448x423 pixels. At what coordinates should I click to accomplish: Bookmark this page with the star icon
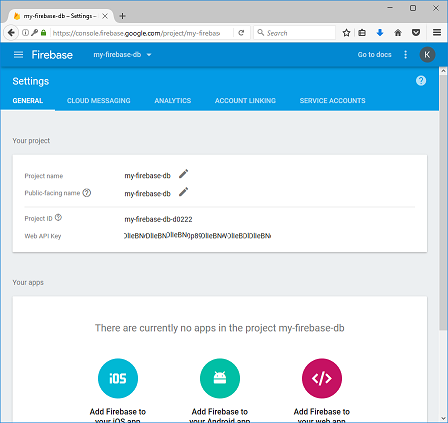(x=346, y=33)
